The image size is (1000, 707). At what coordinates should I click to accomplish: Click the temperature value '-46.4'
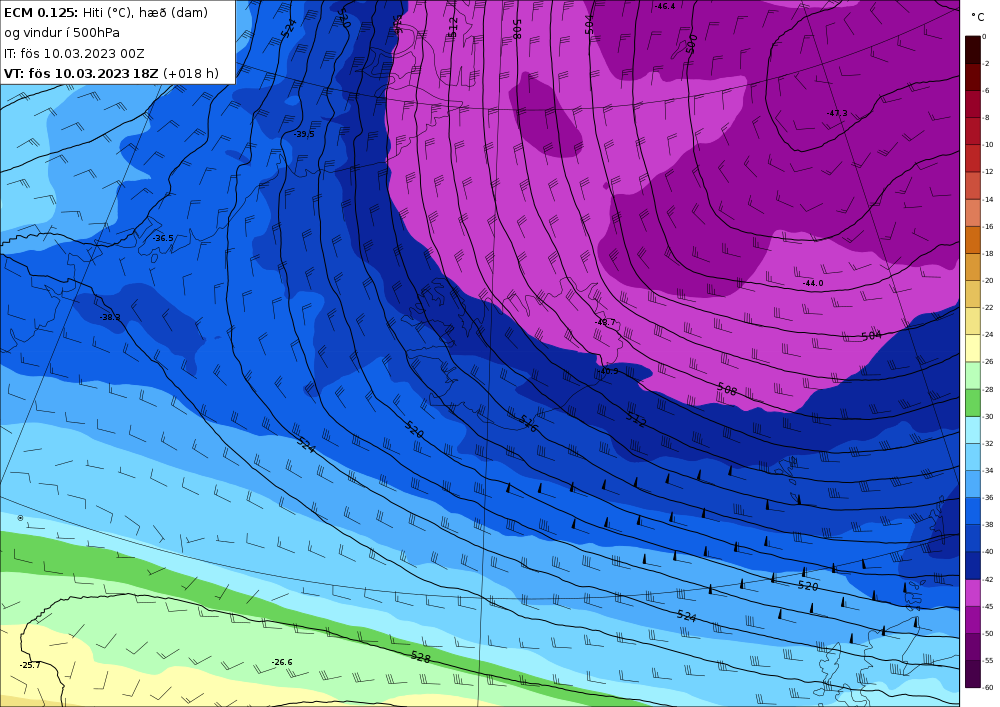point(665,6)
